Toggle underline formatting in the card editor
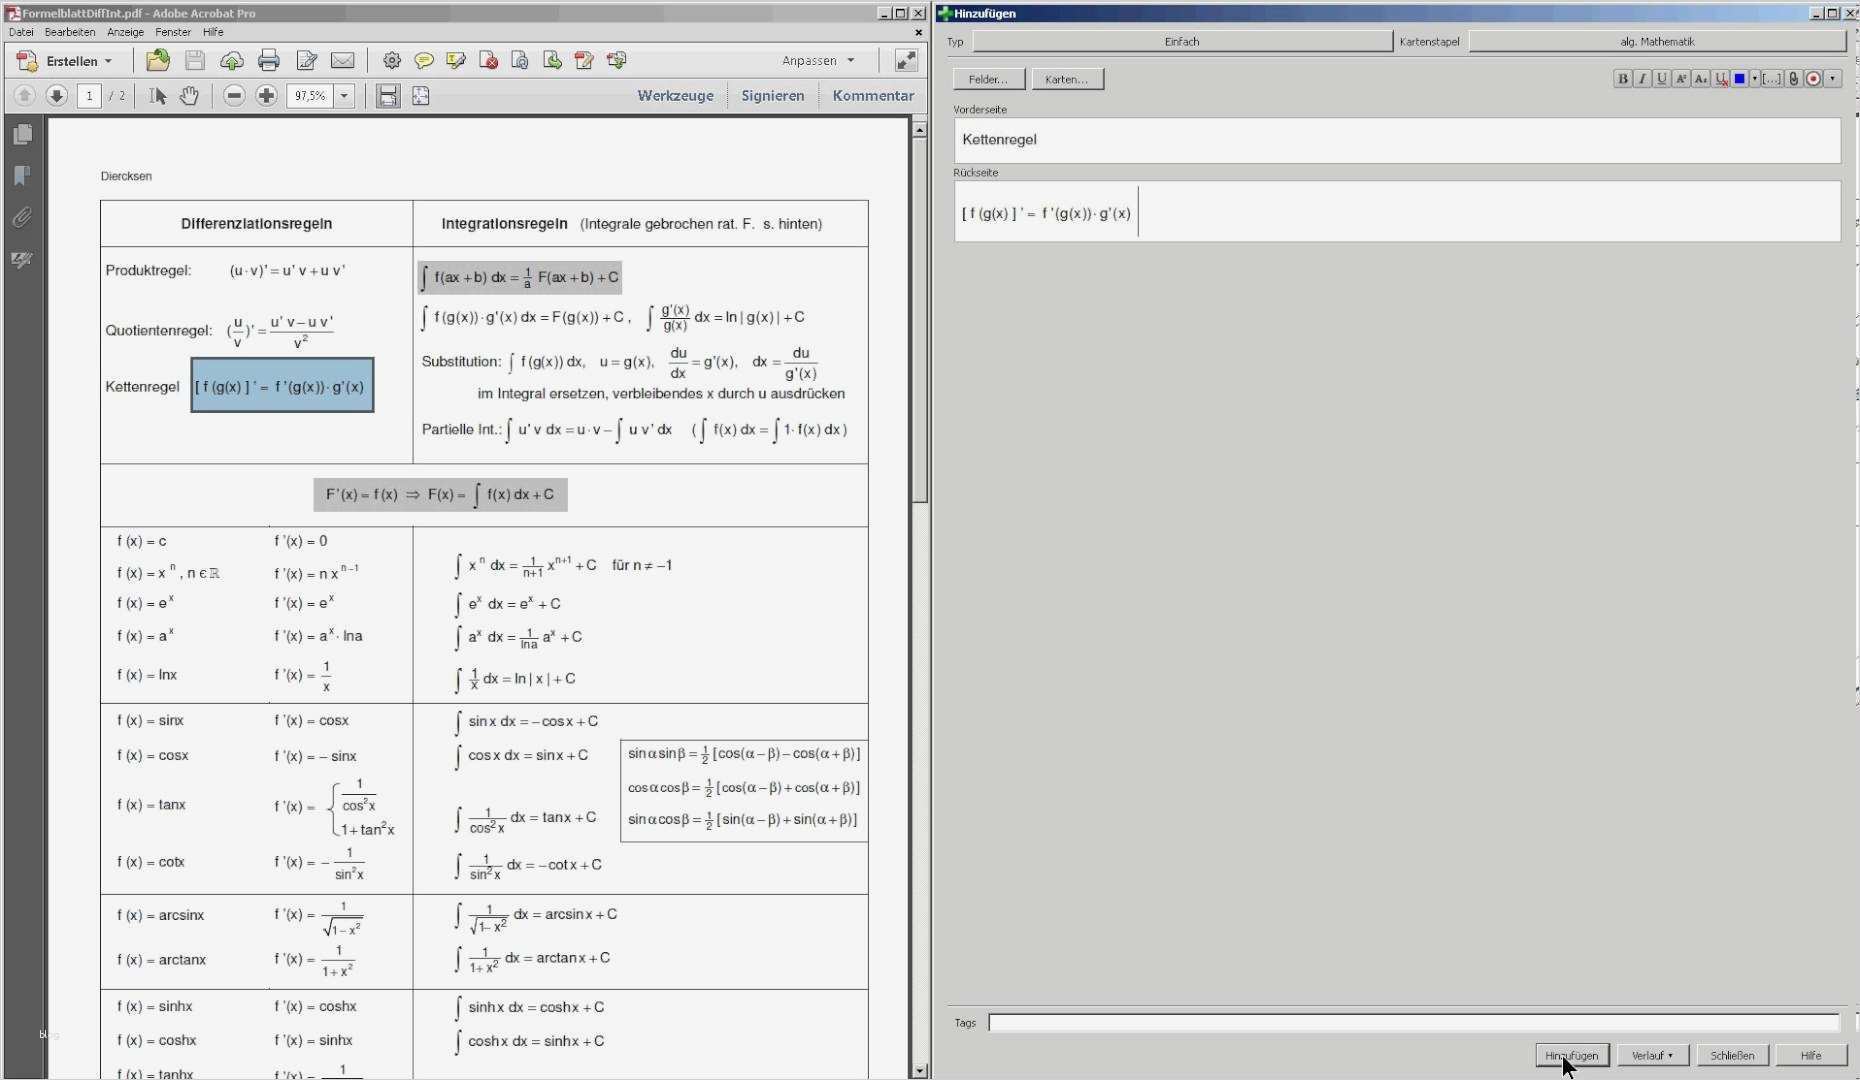Viewport: 1860px width, 1080px height. point(1662,79)
